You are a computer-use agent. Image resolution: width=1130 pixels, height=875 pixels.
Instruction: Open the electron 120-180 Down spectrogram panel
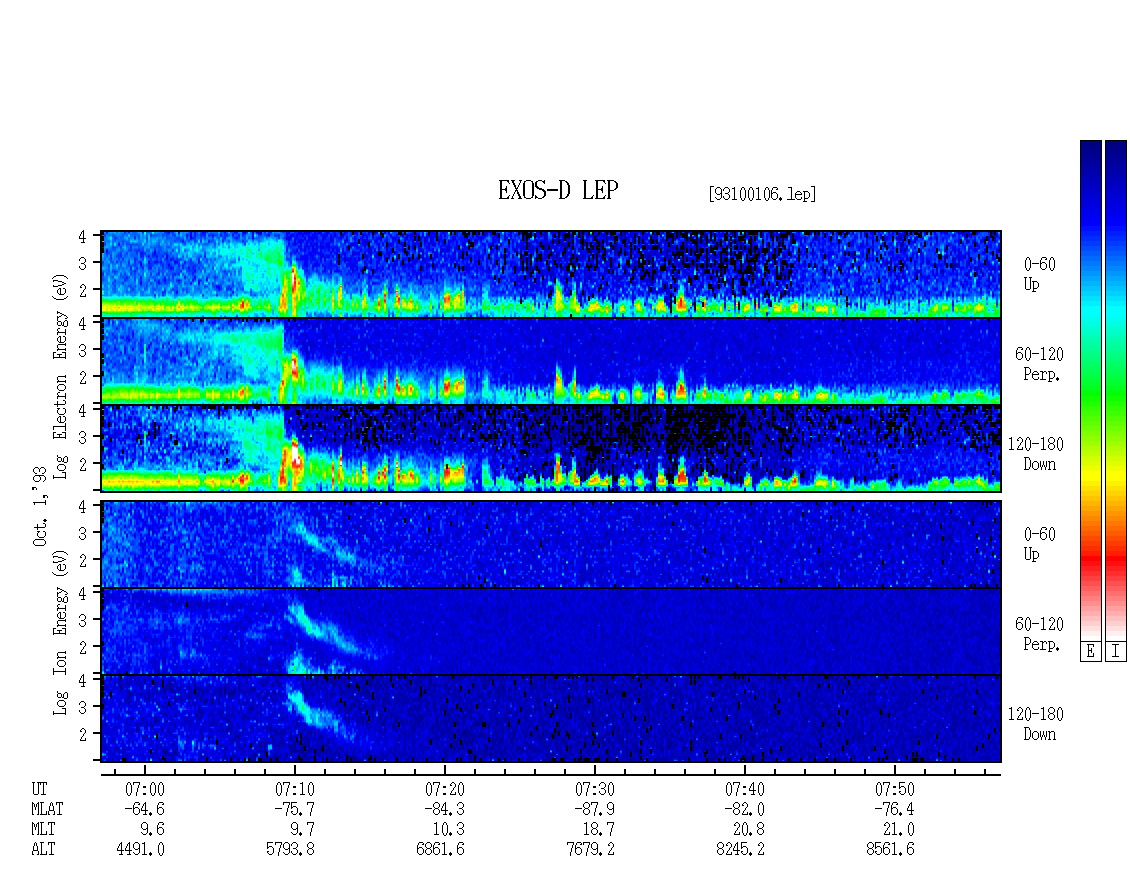coord(551,448)
